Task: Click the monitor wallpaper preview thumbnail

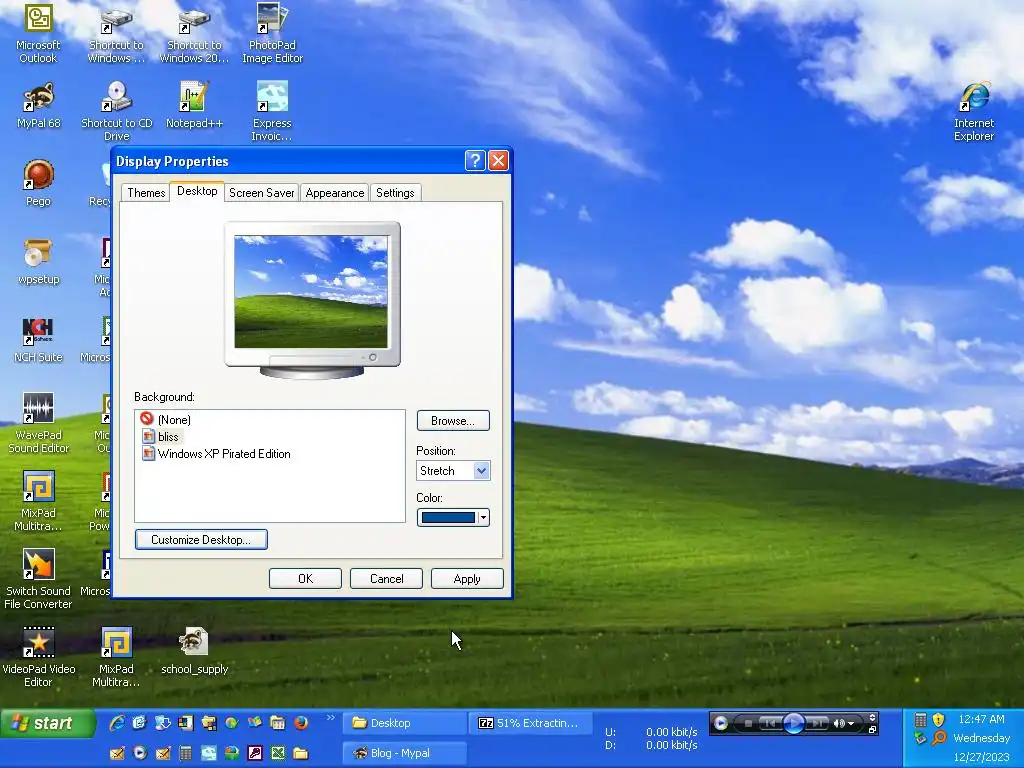Action: coord(311,292)
